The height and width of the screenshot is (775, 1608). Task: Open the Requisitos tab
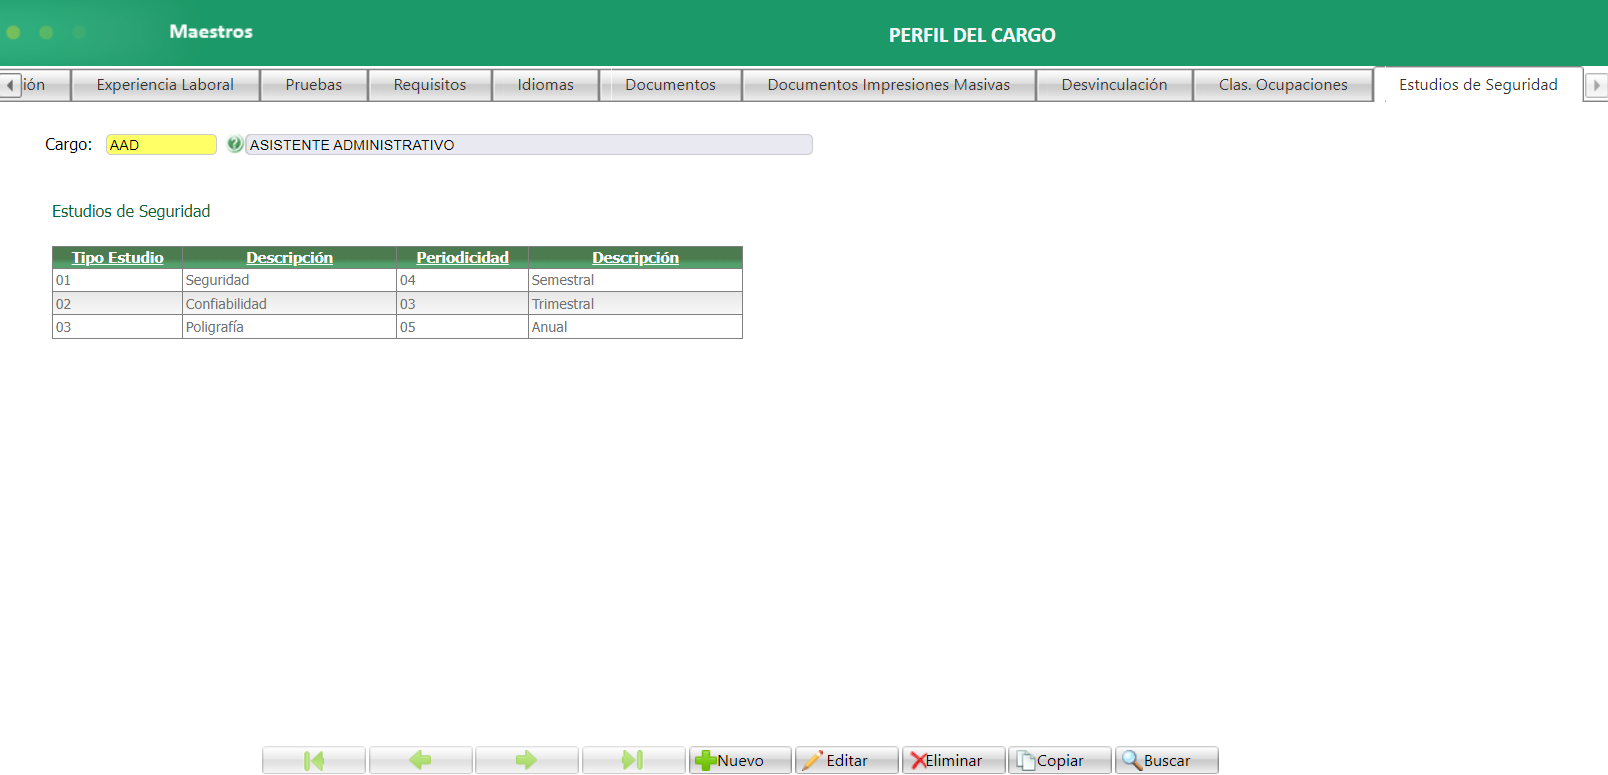[x=430, y=85]
